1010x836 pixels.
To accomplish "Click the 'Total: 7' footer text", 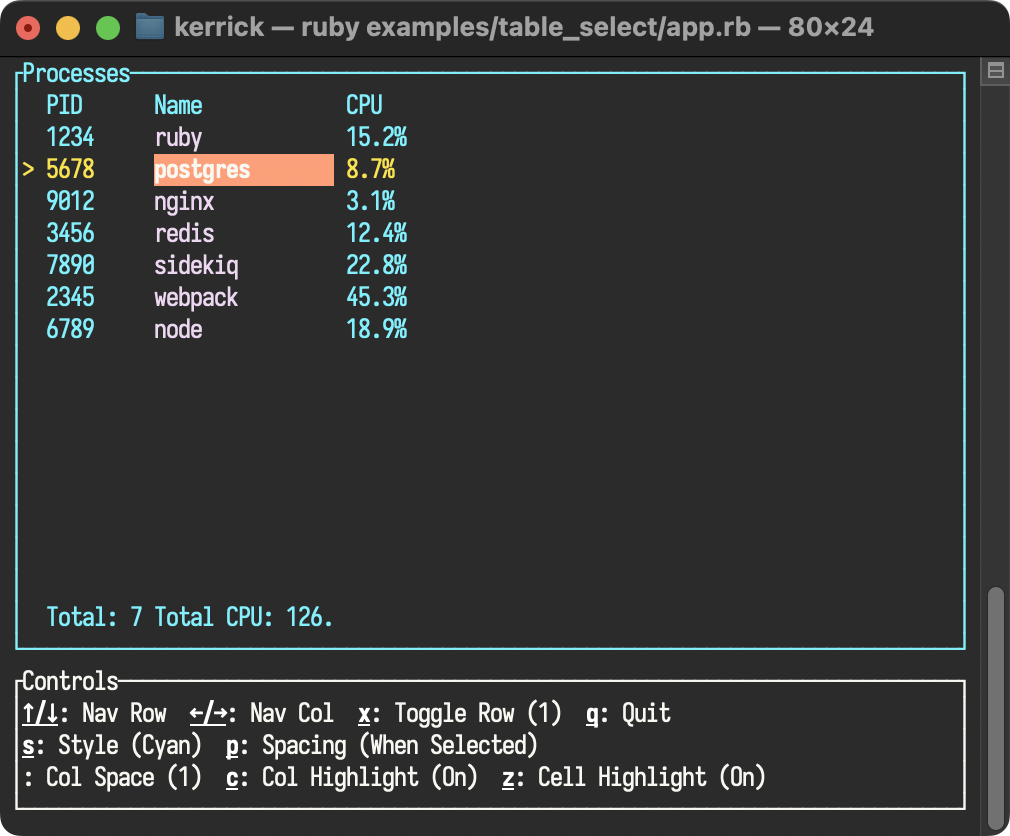I will point(94,617).
